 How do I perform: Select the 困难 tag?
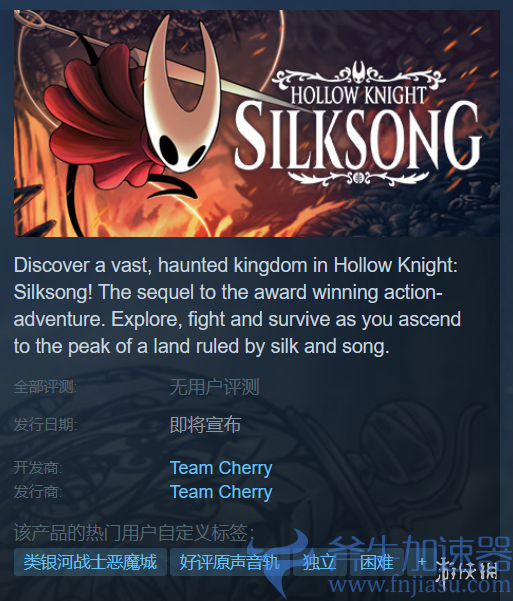click(377, 562)
